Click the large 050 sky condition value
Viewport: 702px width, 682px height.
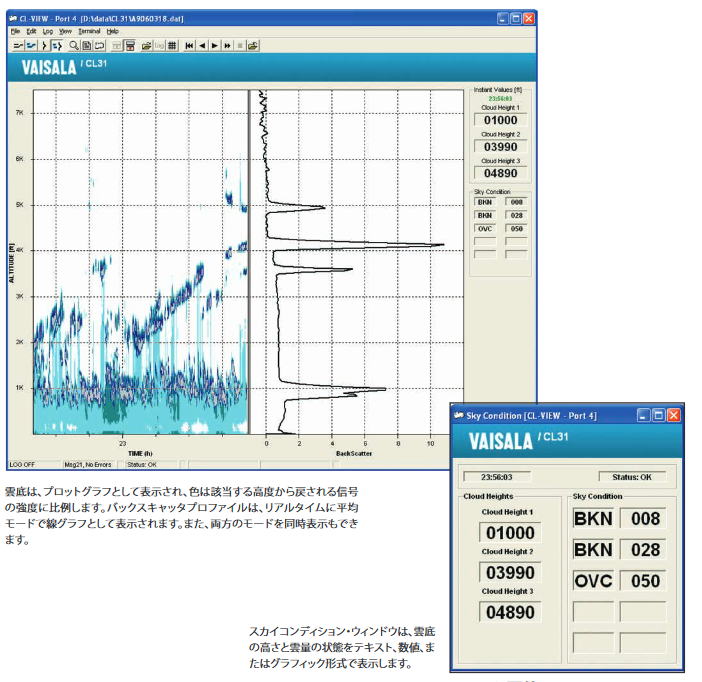[x=643, y=581]
